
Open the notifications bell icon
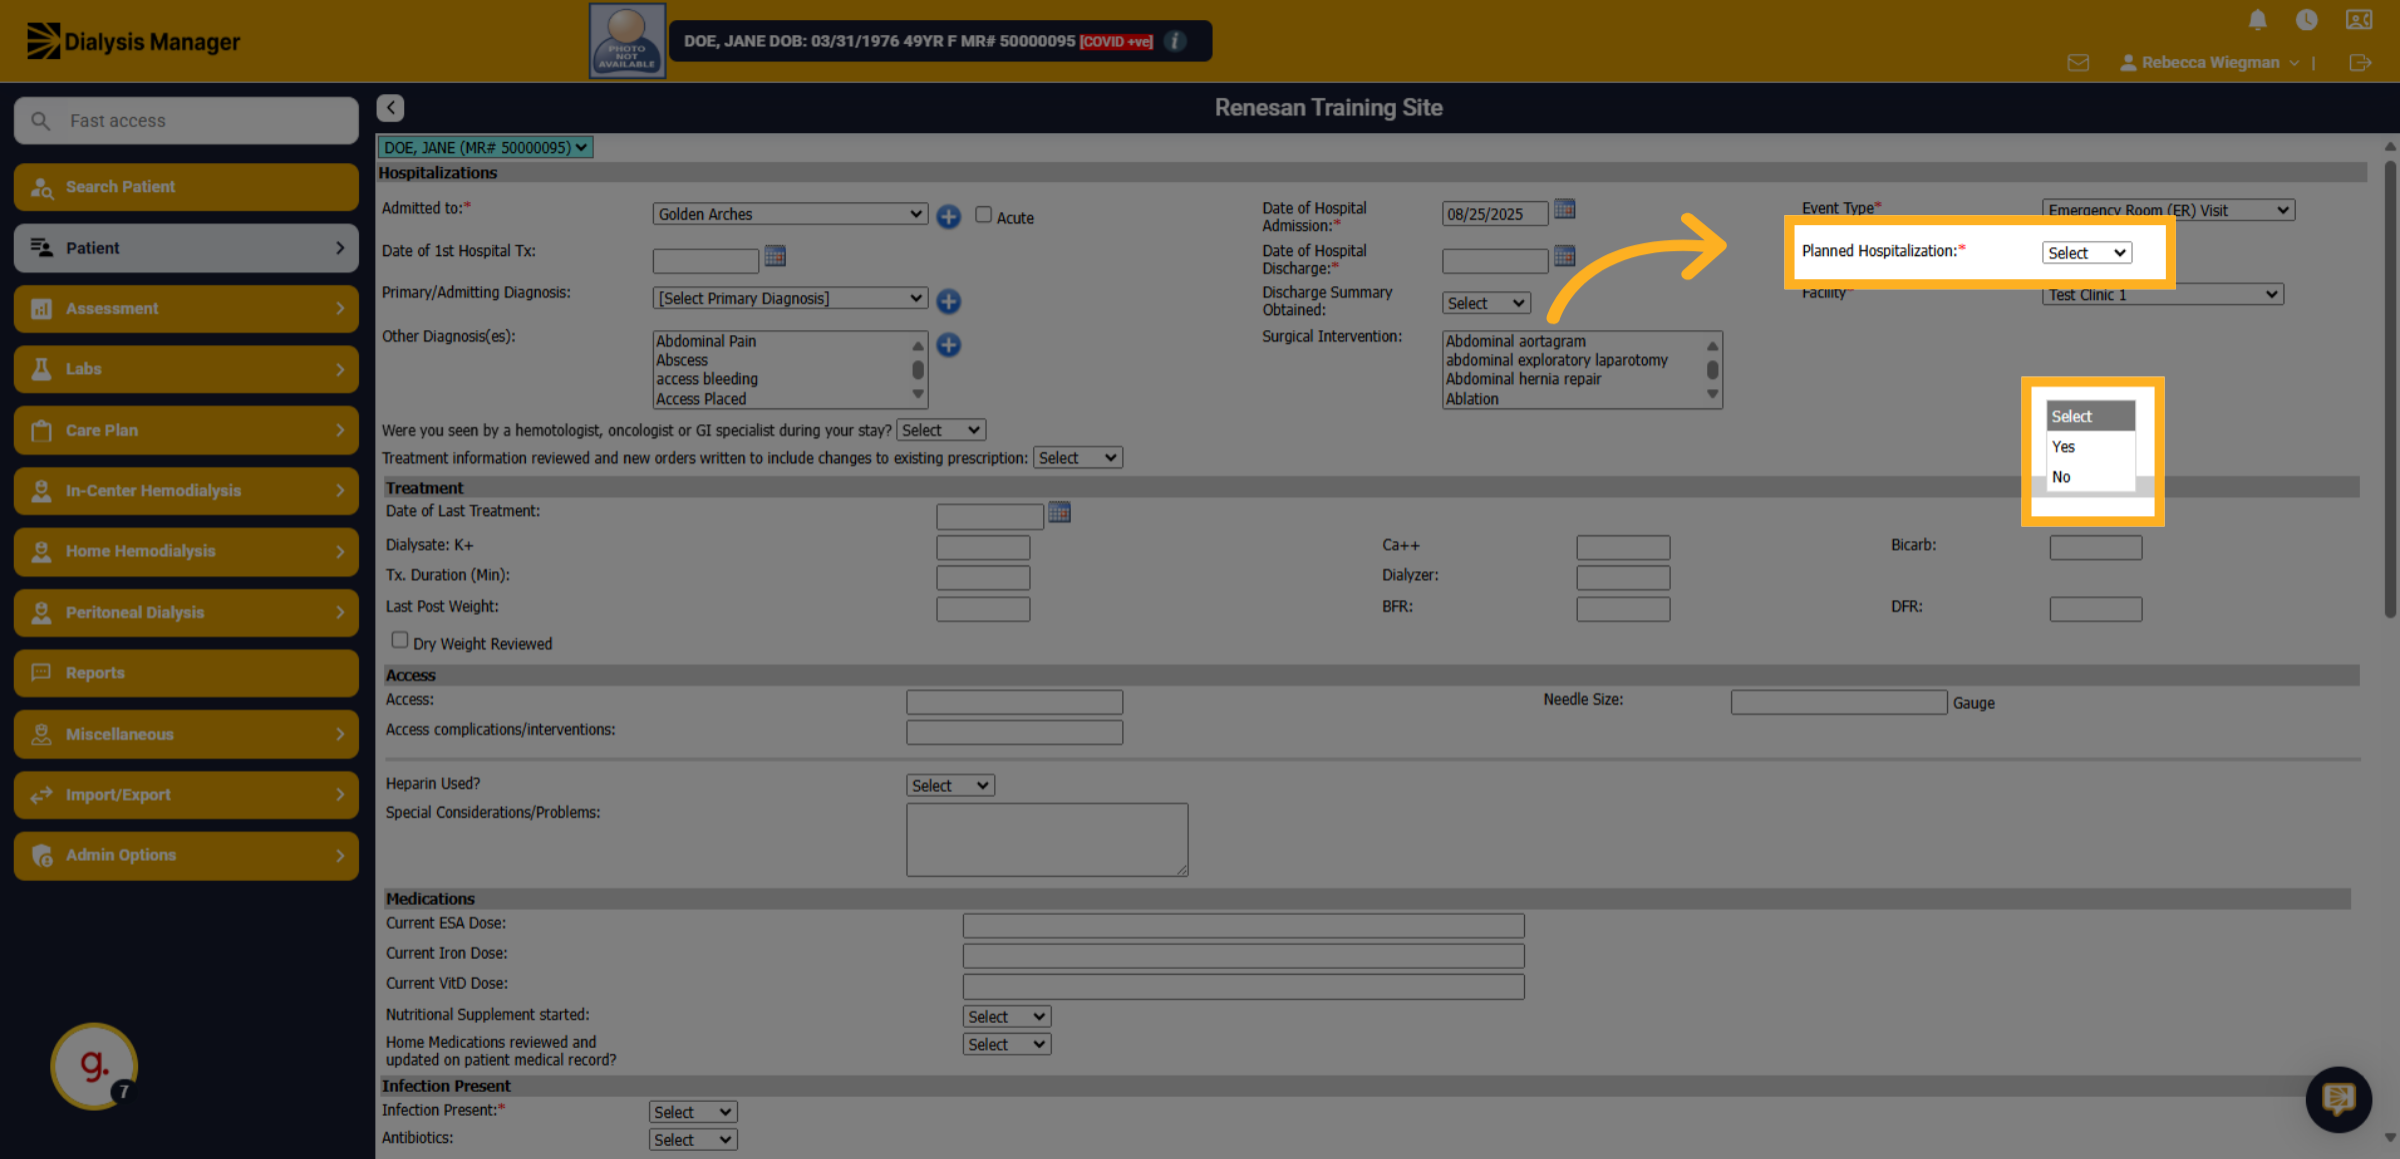[x=2257, y=20]
